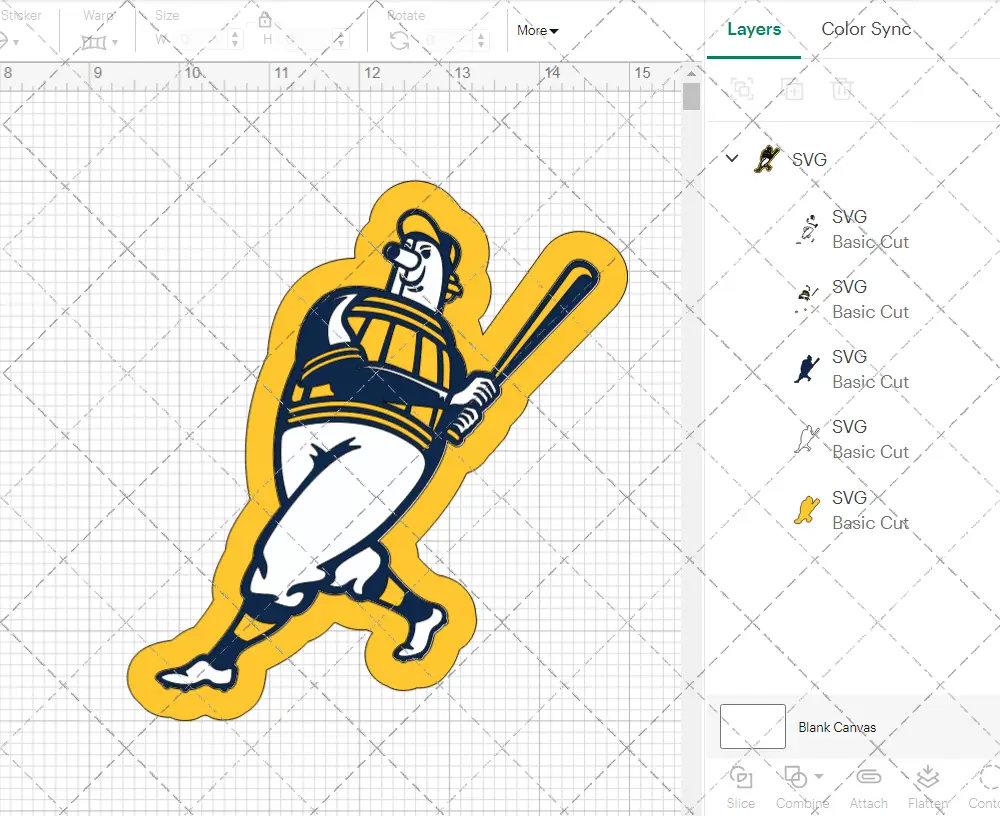Image resolution: width=1000 pixels, height=816 pixels.
Task: Click the Warp icon
Action: [94, 43]
